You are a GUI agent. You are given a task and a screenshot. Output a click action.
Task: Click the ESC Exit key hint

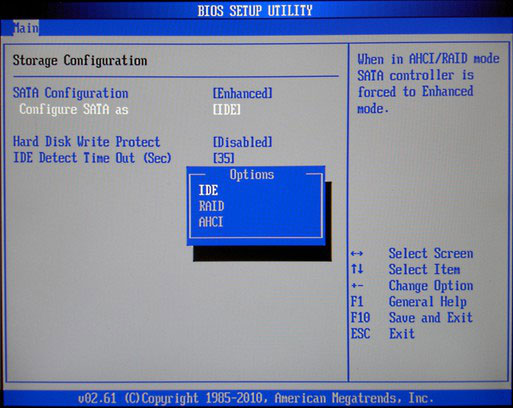pyautogui.click(x=383, y=333)
